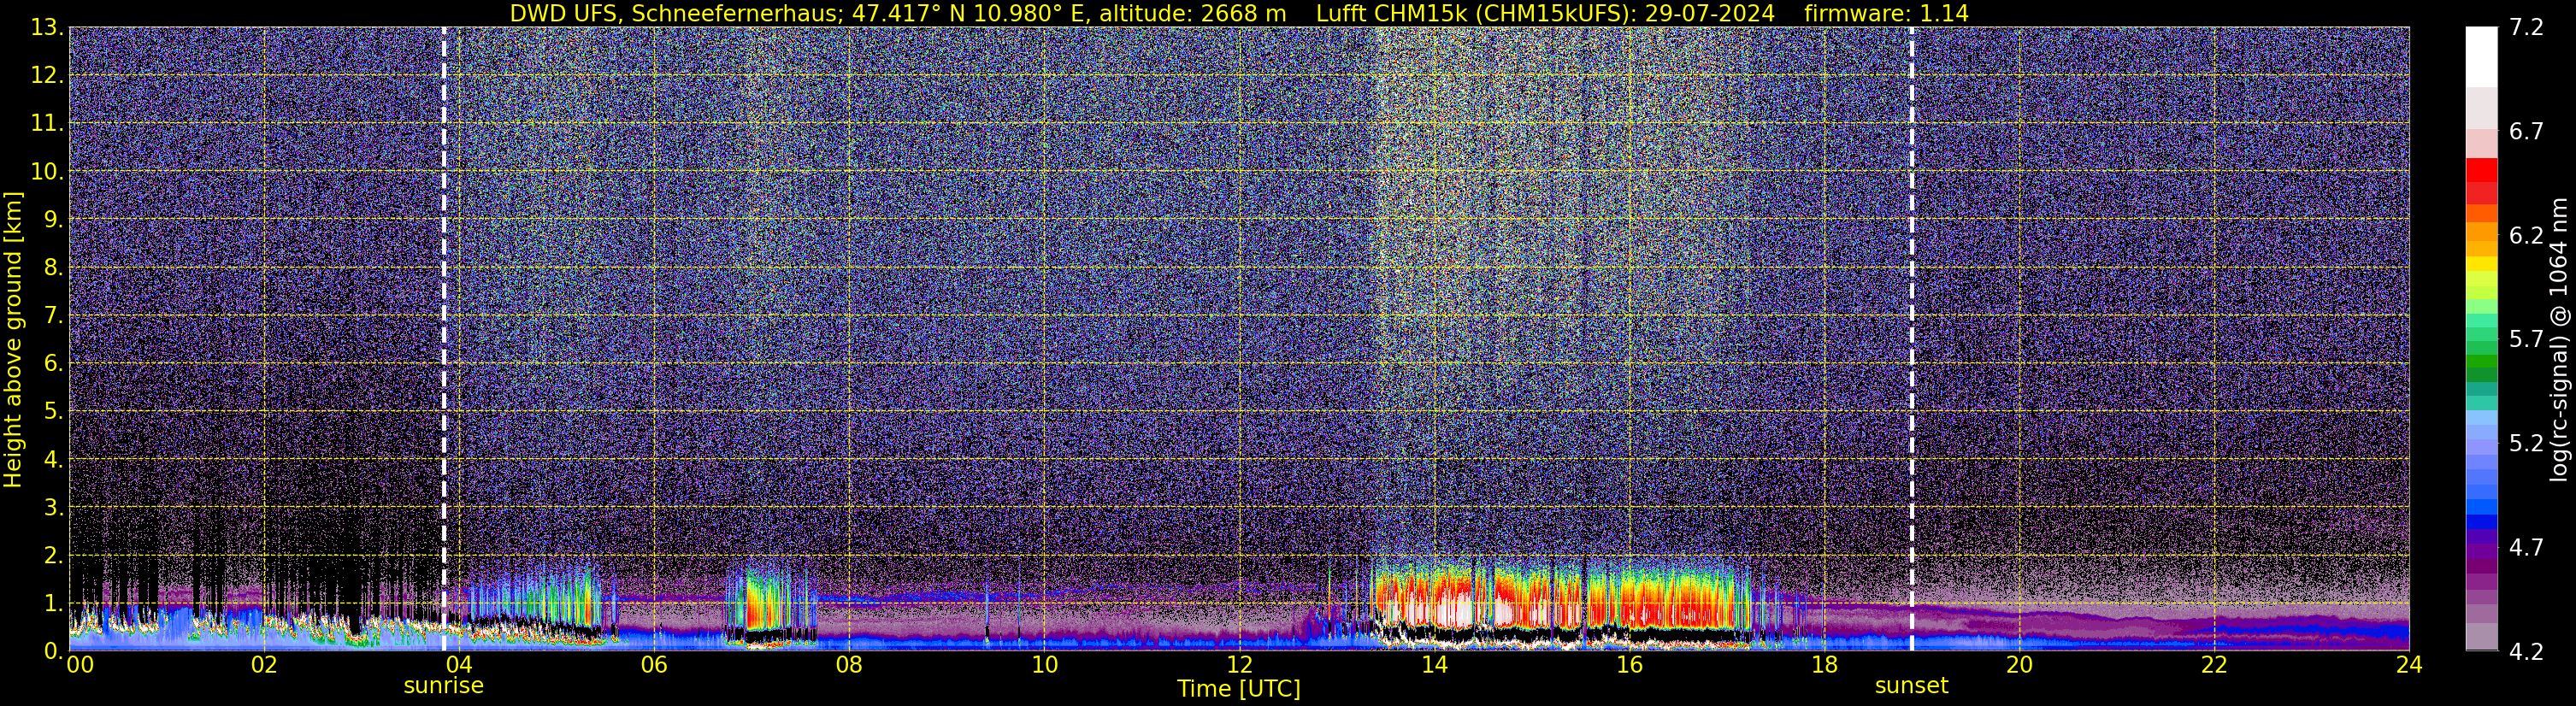Click the 'firmware: 1.14' text in title
The width and height of the screenshot is (2576, 706).
pyautogui.click(x=1886, y=14)
